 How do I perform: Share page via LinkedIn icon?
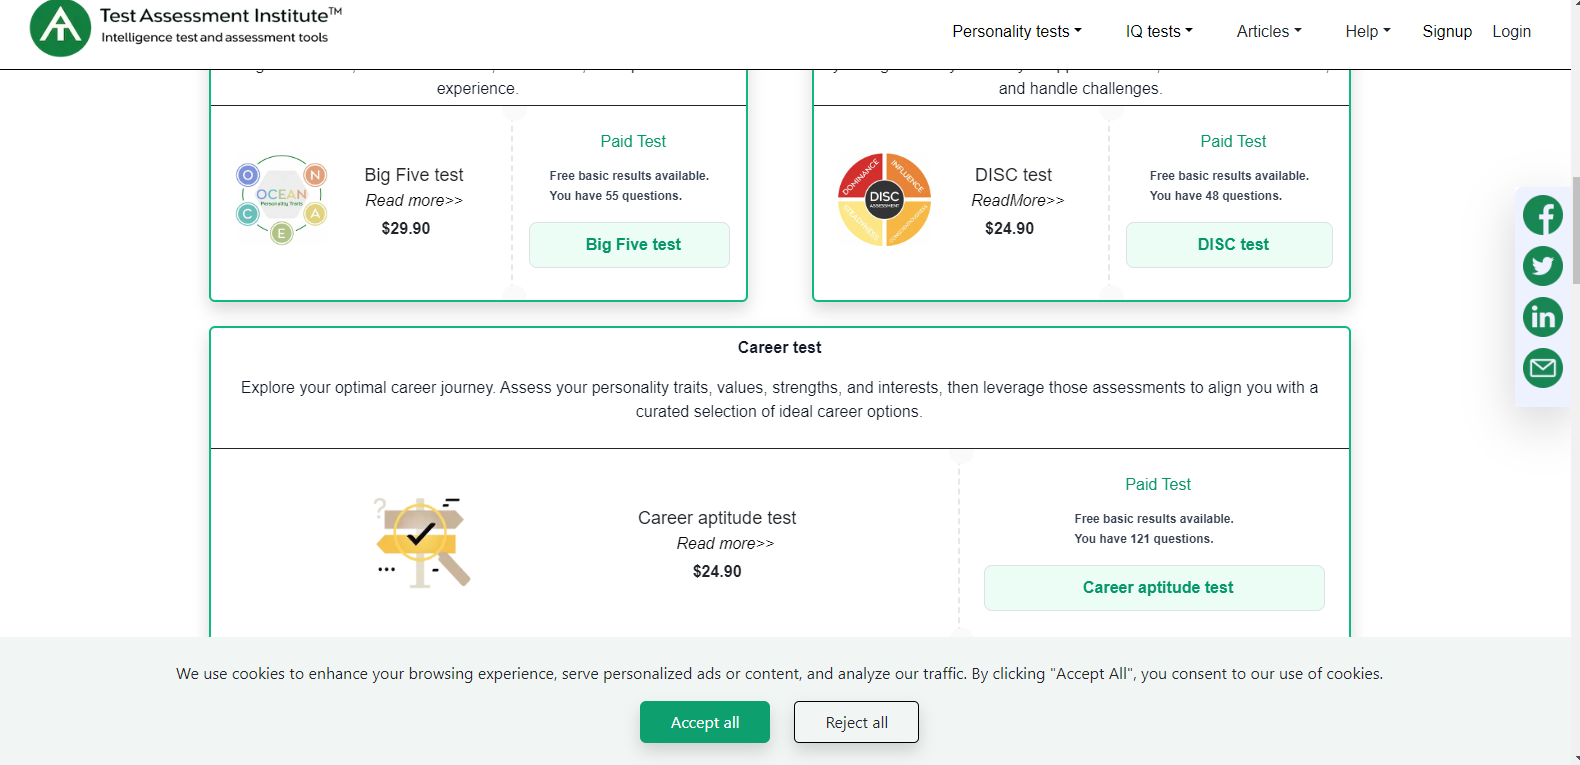tap(1542, 317)
